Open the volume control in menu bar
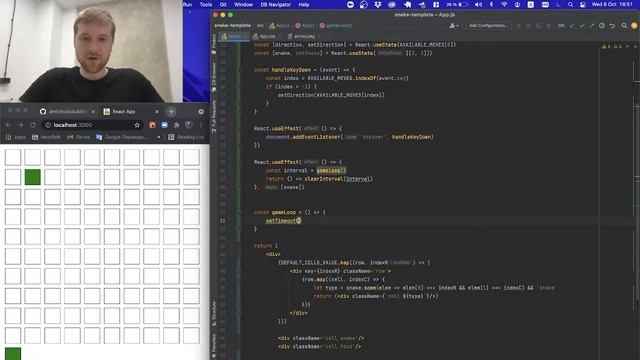640x360 pixels. [x=478, y=4]
